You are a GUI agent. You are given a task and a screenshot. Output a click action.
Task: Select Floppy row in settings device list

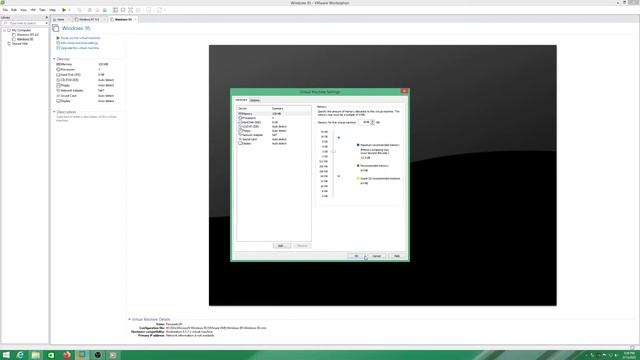(274, 131)
